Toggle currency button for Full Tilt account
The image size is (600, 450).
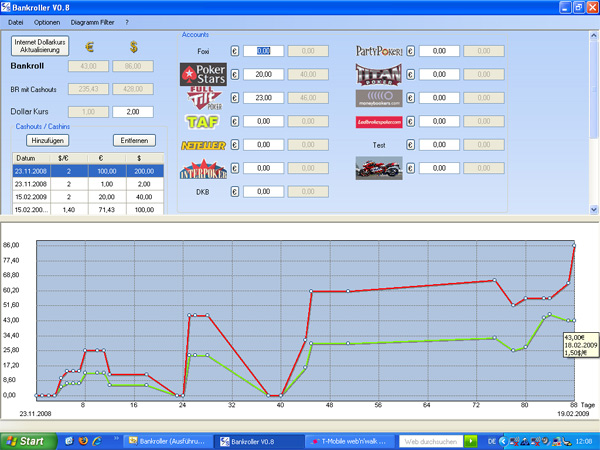point(235,98)
